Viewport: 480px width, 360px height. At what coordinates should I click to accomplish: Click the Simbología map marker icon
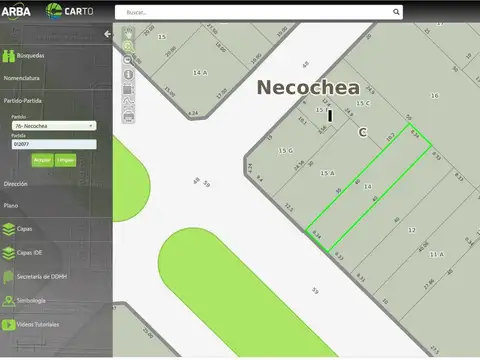click(9, 301)
